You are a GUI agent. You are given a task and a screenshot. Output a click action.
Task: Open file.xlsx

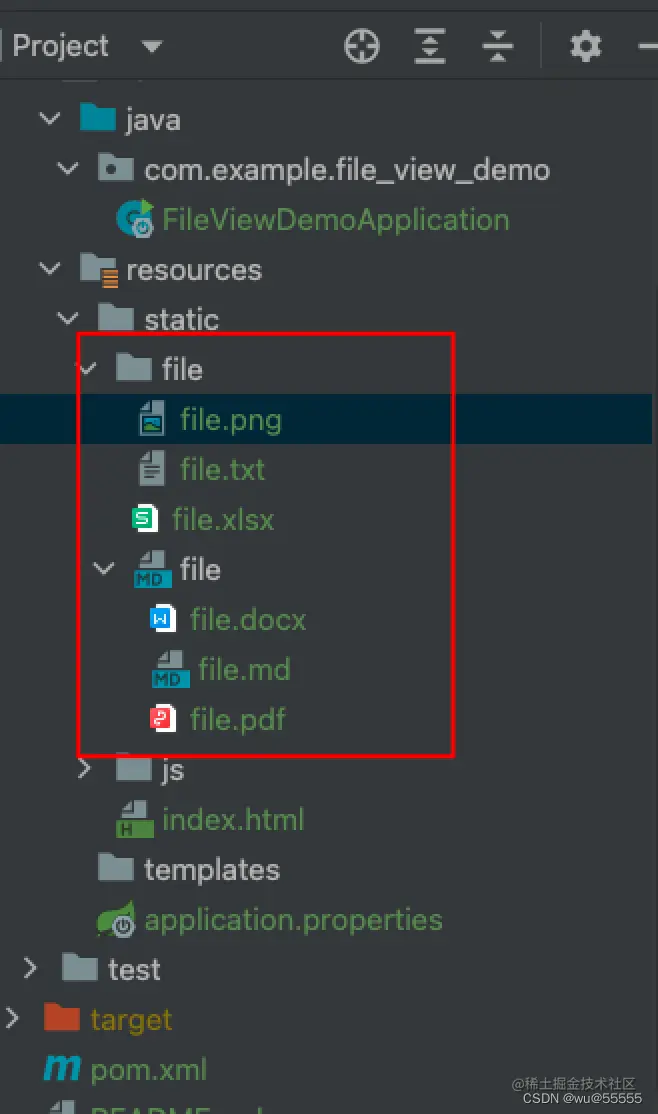[223, 519]
